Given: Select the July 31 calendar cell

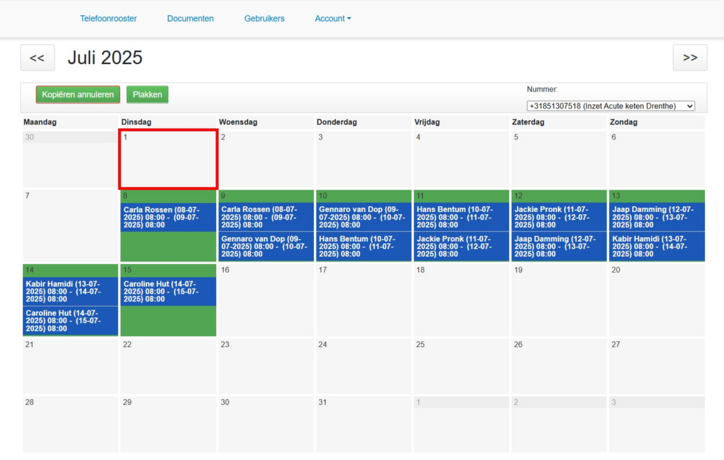Looking at the screenshot, I should click(x=363, y=424).
